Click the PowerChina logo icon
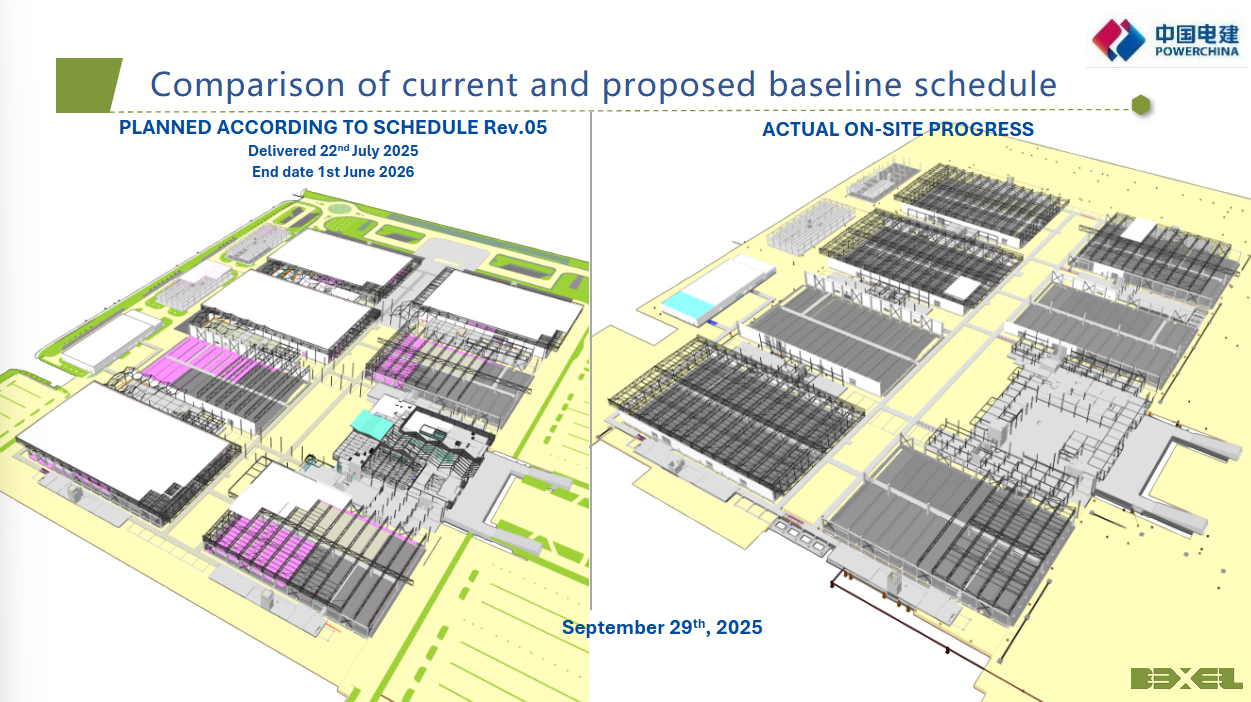1251x702 pixels. (1166, 40)
